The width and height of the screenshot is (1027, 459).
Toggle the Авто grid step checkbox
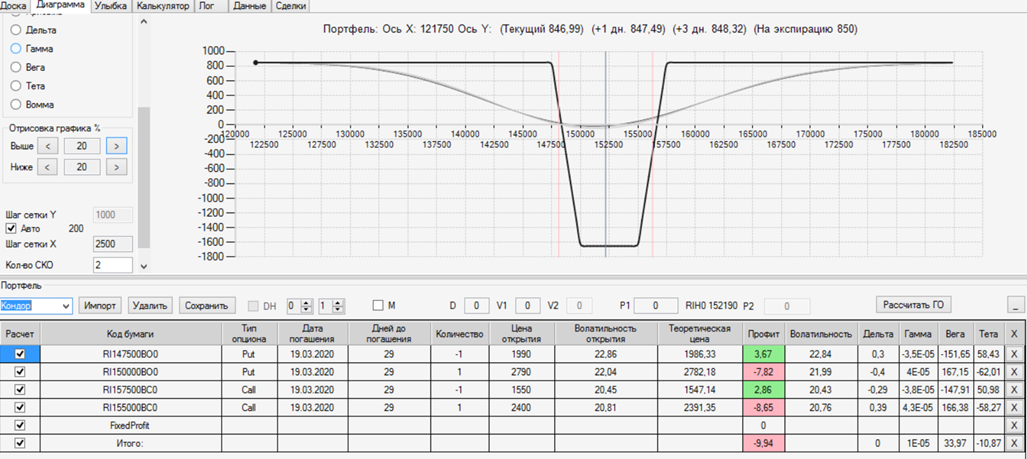(10, 229)
